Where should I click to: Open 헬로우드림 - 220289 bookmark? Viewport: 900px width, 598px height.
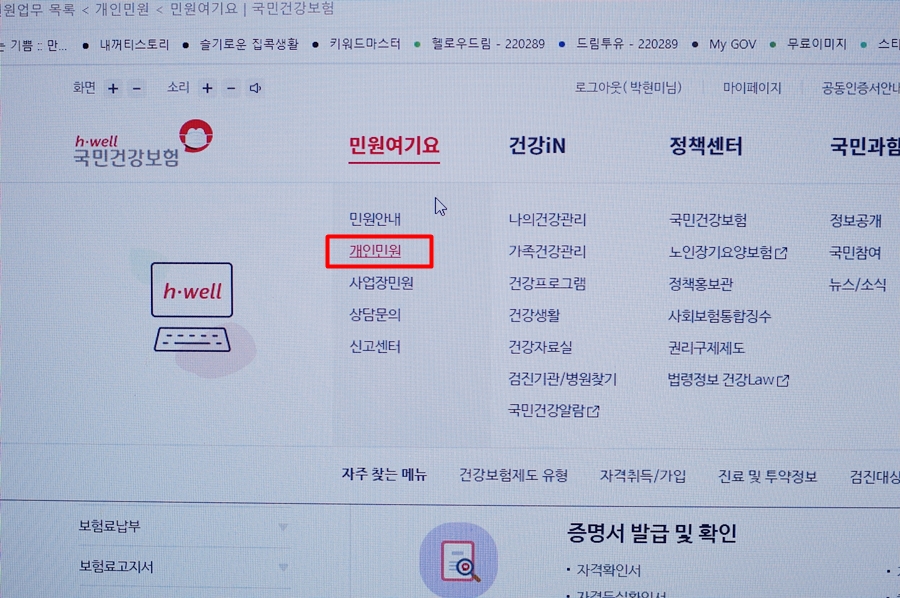point(488,44)
